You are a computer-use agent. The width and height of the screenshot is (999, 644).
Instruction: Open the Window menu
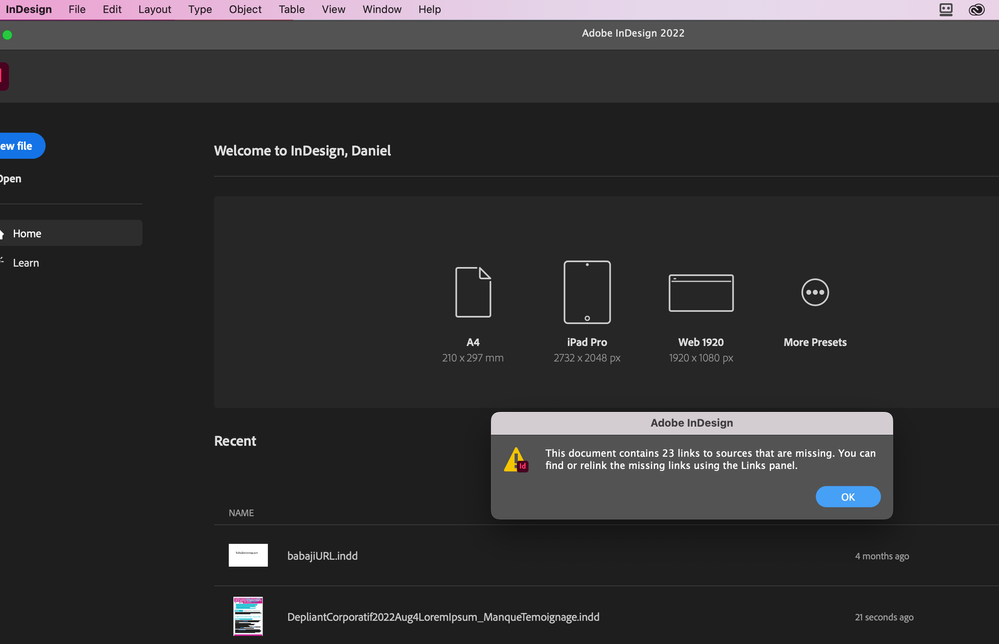click(x=381, y=9)
